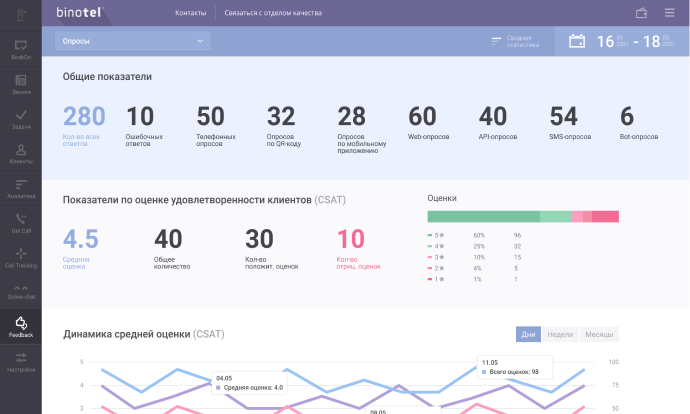Open the BookOn sidebar section
690x414 pixels.
[x=20, y=50]
